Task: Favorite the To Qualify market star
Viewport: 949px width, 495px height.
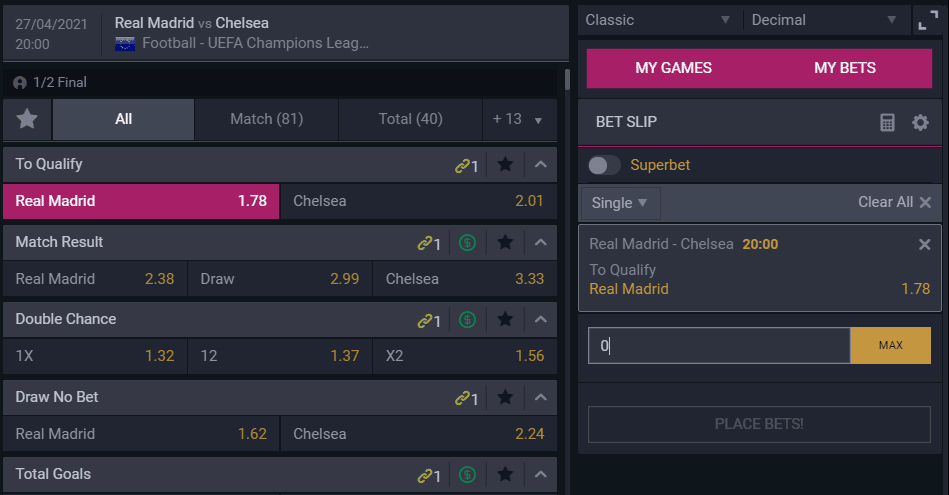Action: coord(505,164)
